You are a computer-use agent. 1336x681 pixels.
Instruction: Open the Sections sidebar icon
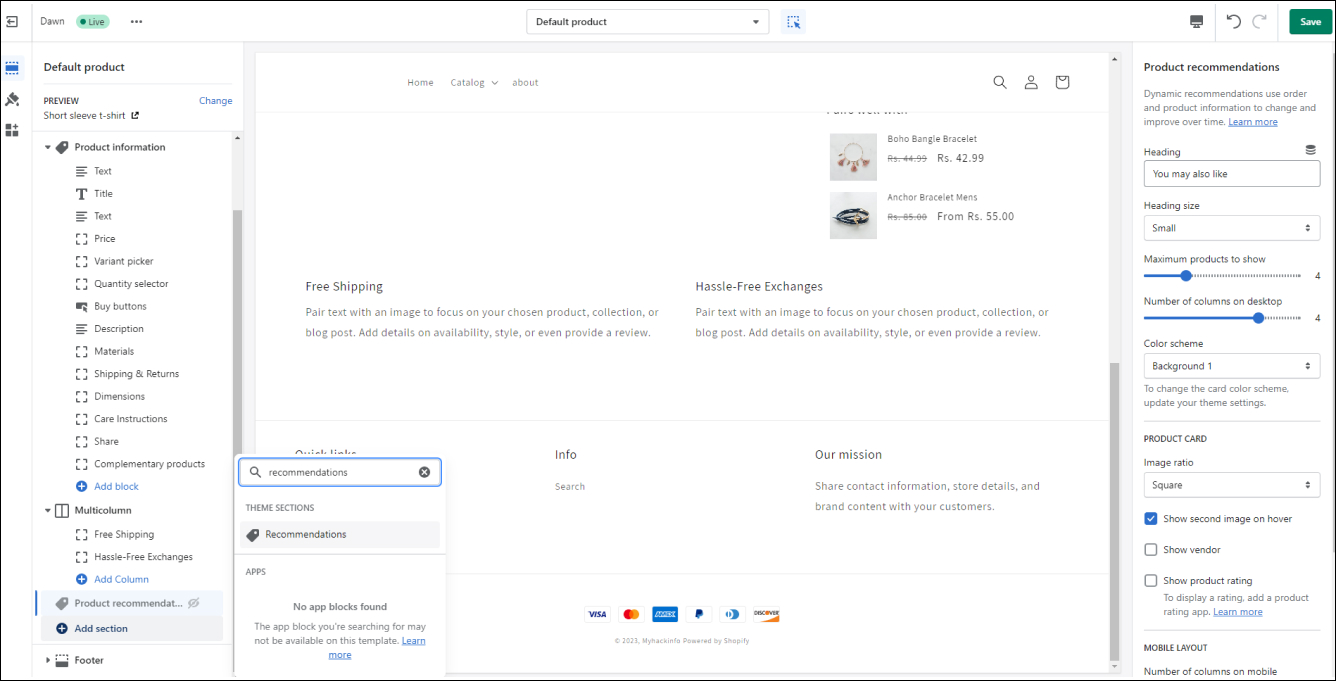point(12,68)
